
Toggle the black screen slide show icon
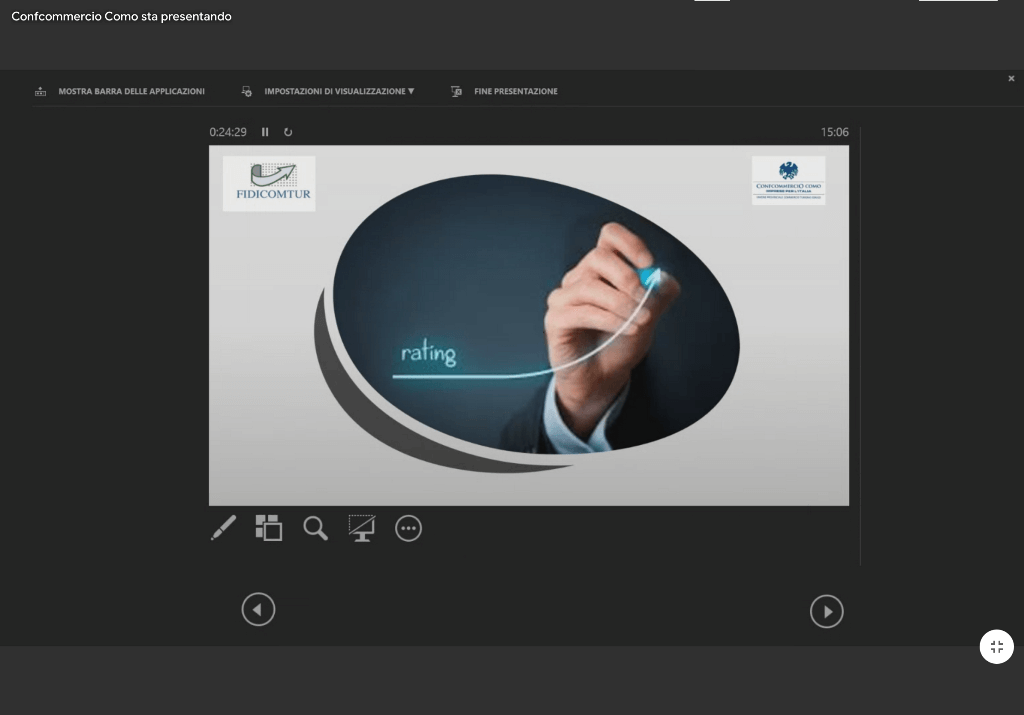(361, 528)
